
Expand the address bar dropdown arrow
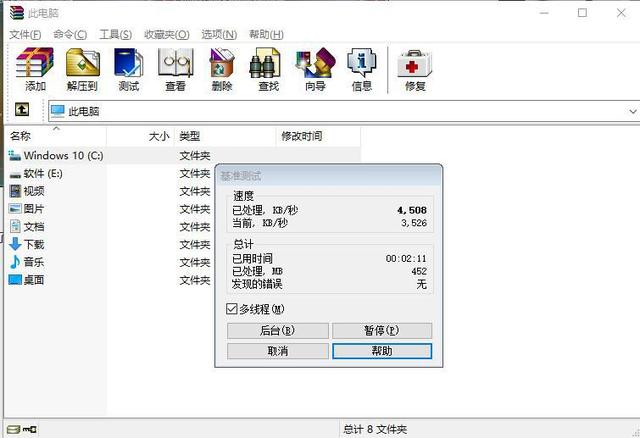[x=633, y=111]
